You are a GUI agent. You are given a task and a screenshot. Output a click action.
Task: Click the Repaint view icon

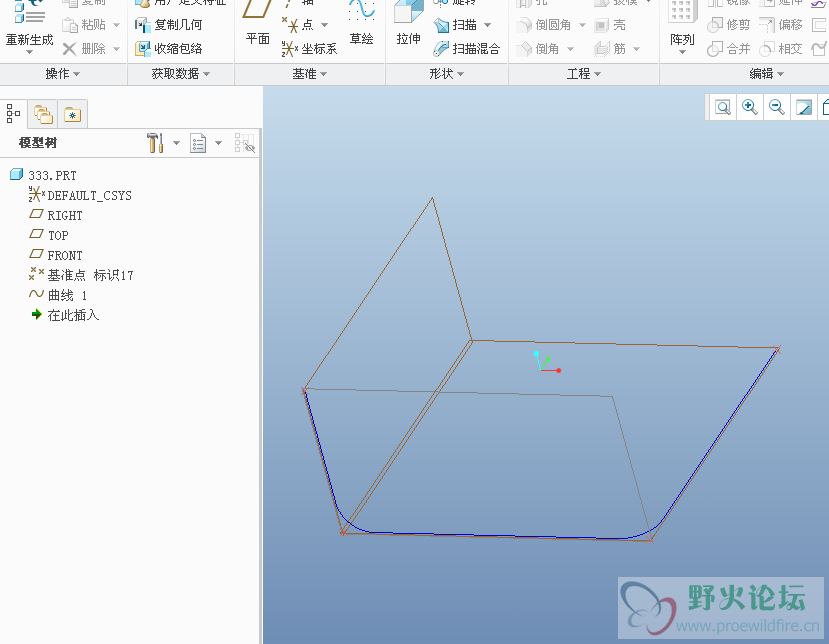tap(804, 107)
